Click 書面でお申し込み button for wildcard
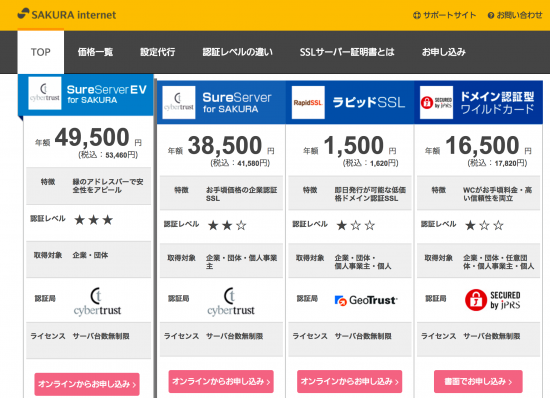The height and width of the screenshot is (398, 550). (x=478, y=382)
